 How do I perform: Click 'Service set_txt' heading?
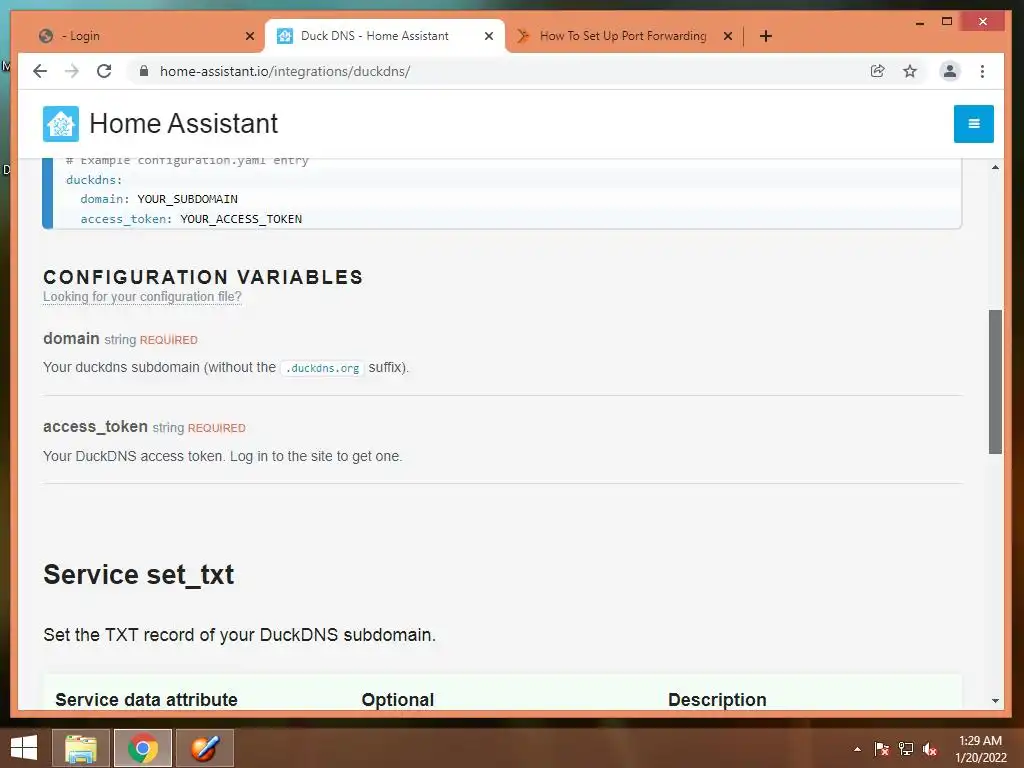click(x=138, y=575)
